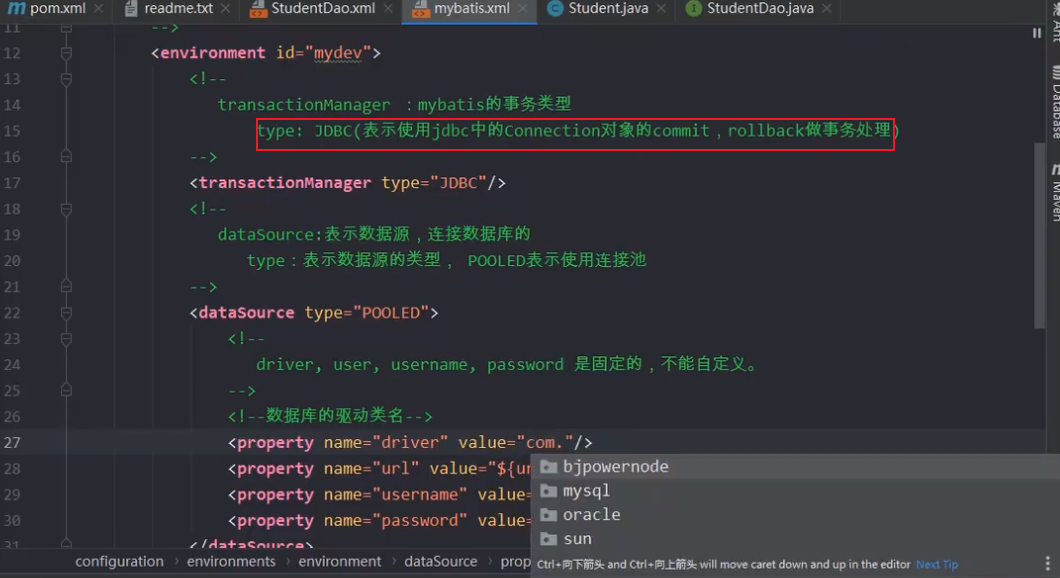This screenshot has height=578, width=1060.
Task: Switch to the StudentDao.xml tab
Action: pos(322,9)
